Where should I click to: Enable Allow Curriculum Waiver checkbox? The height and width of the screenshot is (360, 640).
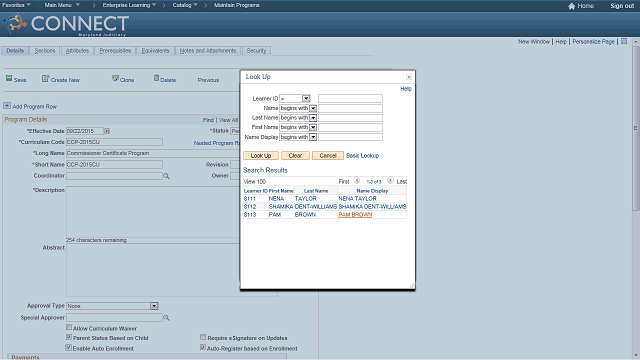pos(69,327)
